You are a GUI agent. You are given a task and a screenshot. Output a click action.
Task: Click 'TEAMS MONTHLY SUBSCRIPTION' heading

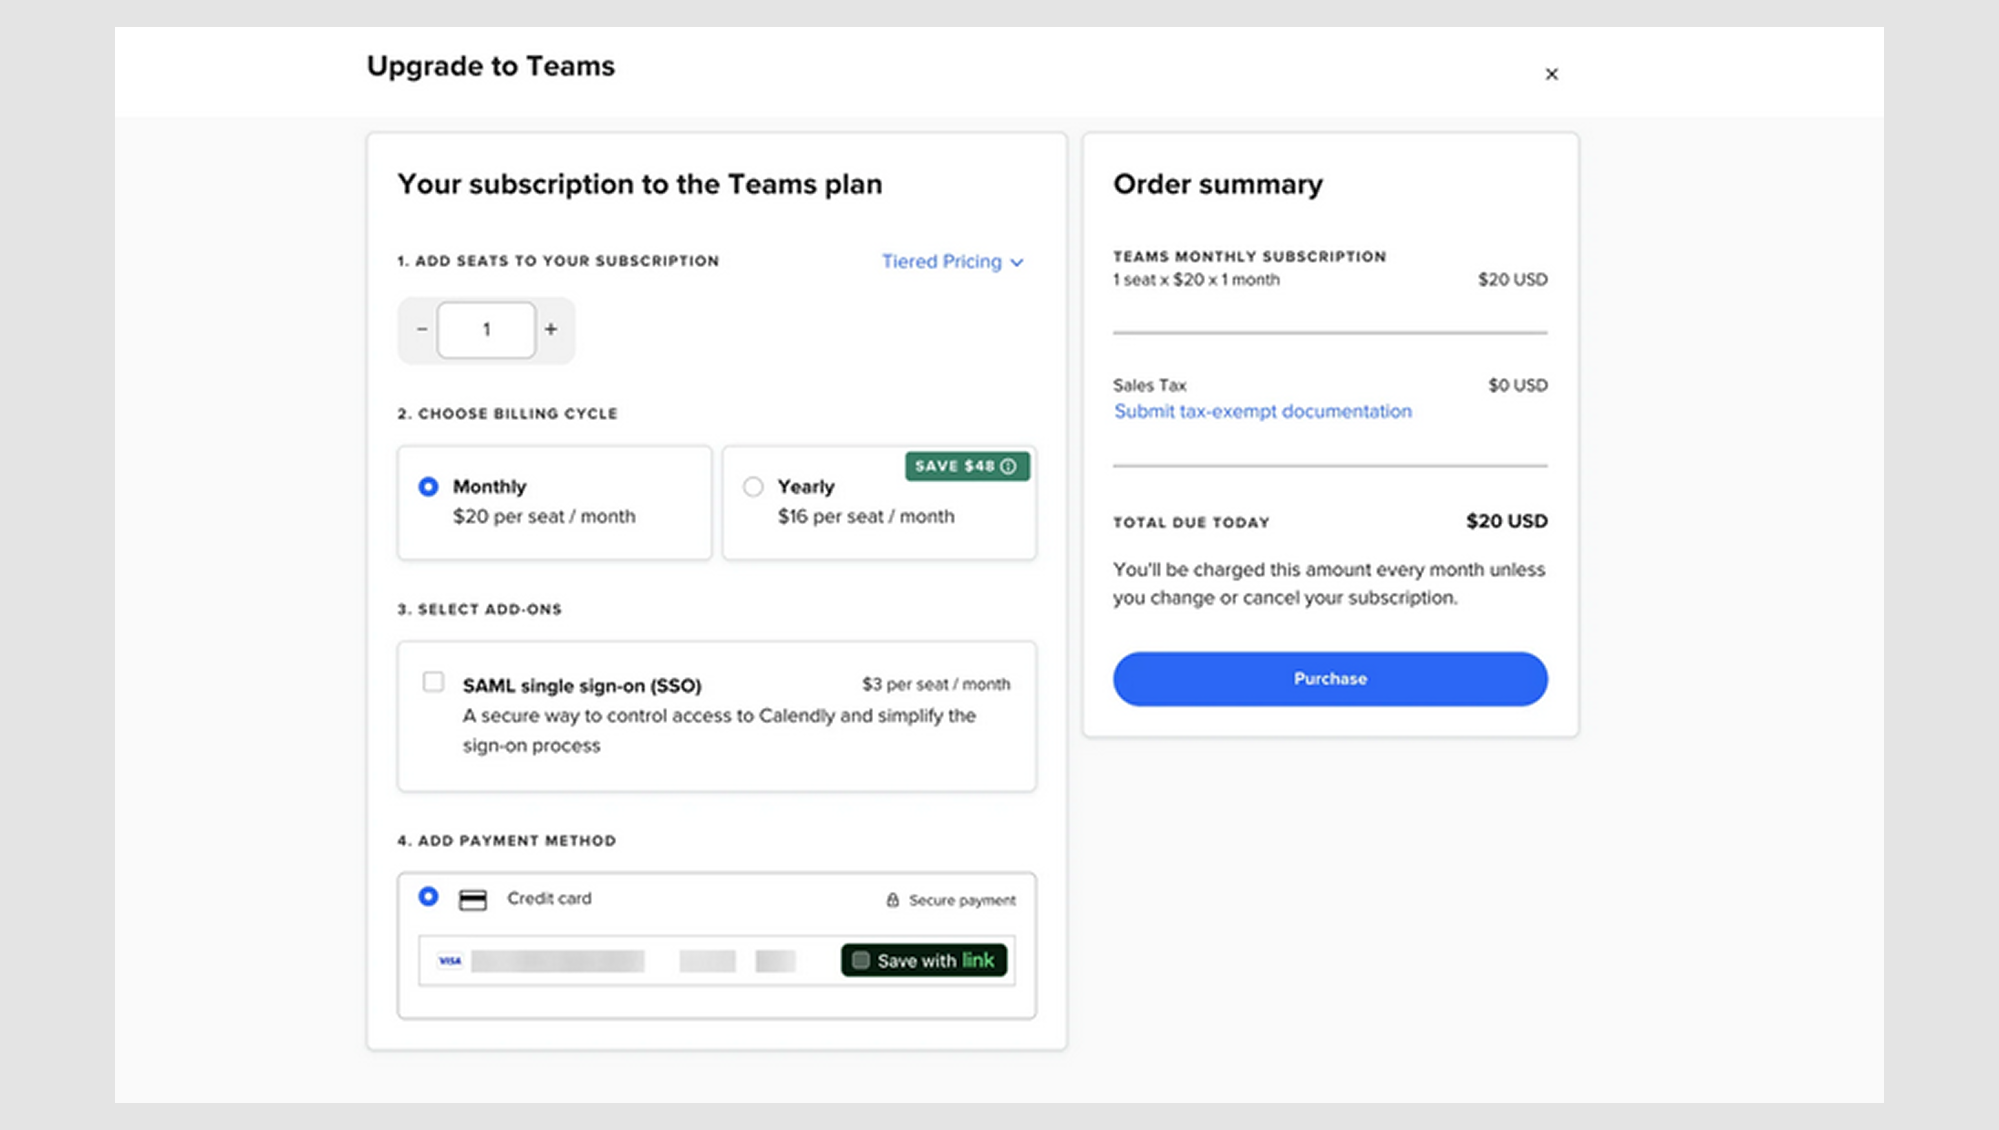coord(1249,256)
